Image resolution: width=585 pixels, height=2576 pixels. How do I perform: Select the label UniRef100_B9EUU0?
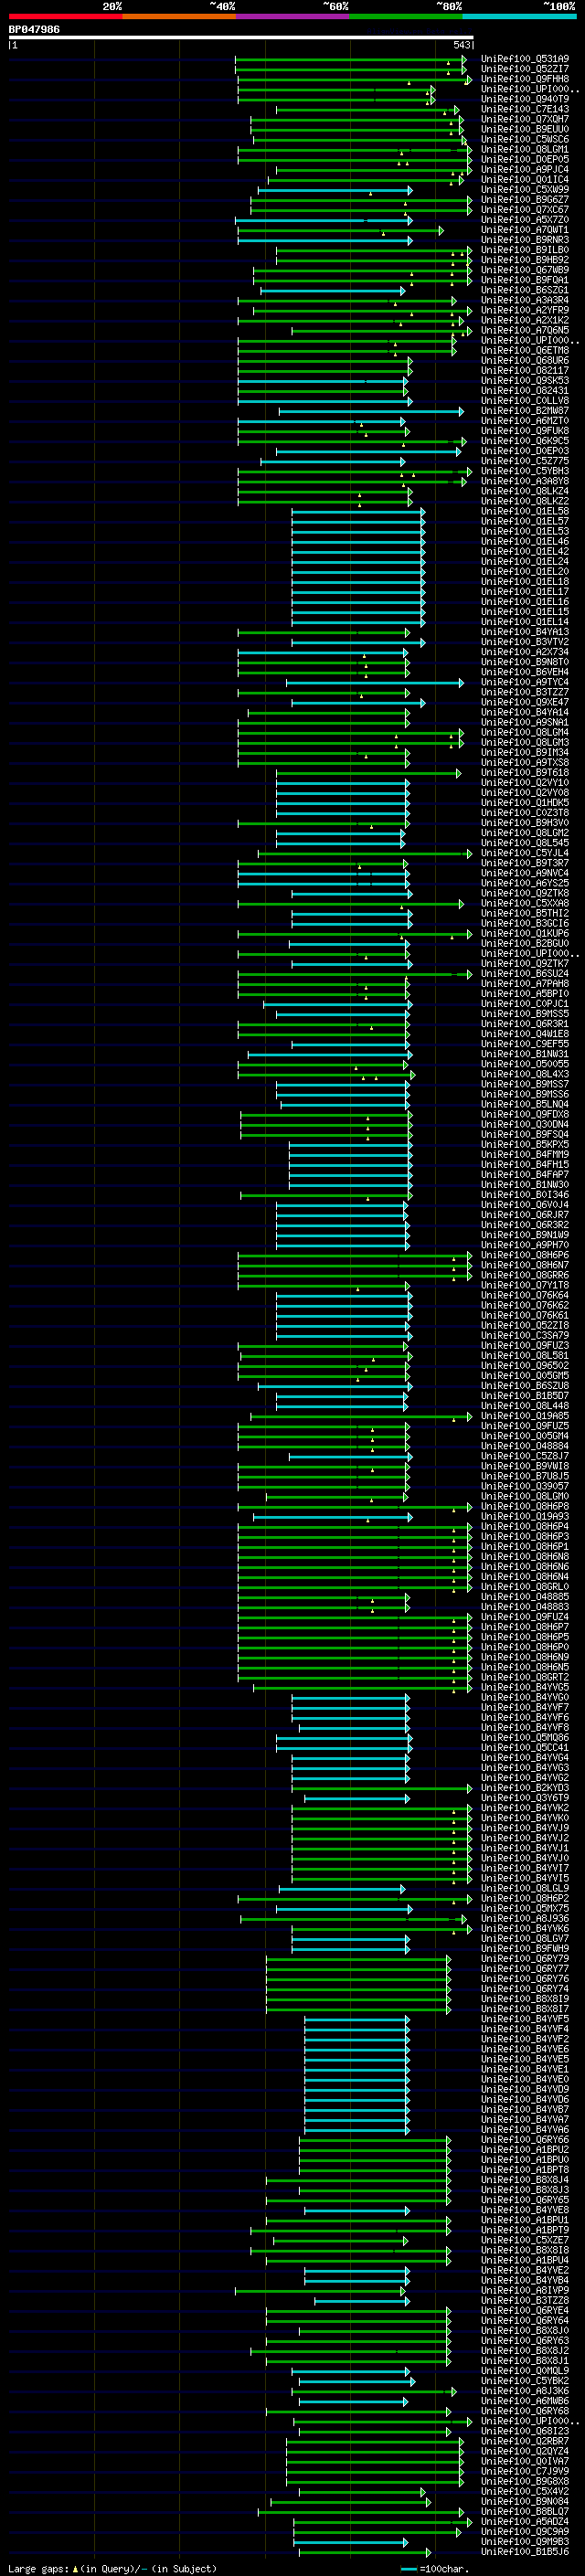(525, 129)
